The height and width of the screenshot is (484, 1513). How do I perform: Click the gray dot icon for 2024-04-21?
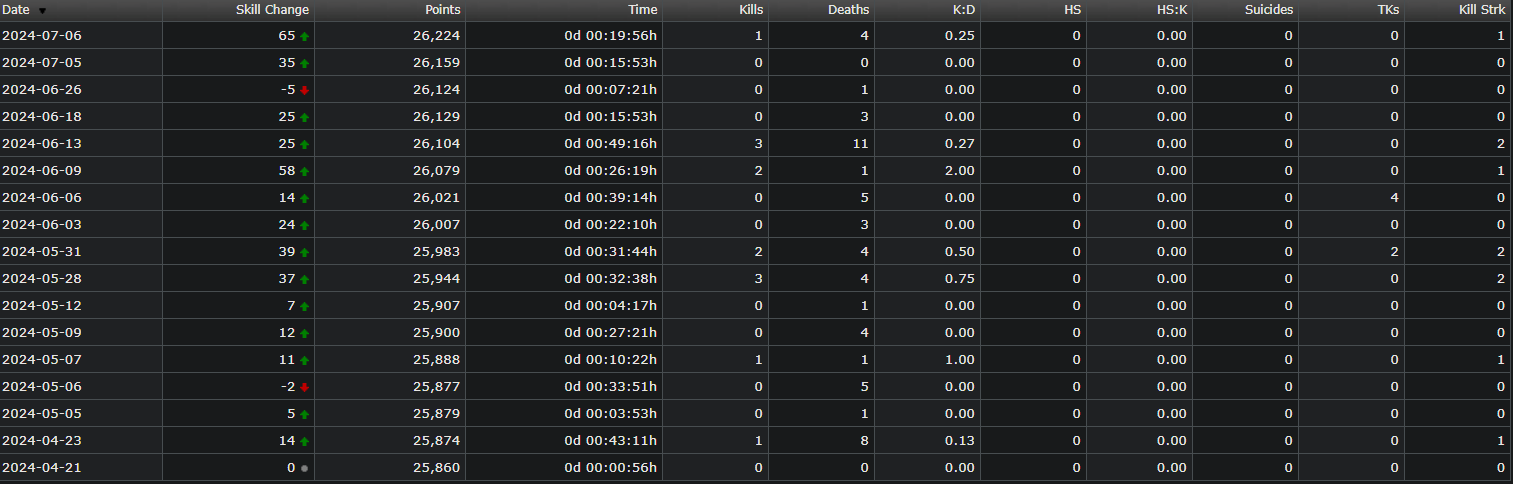(x=304, y=468)
